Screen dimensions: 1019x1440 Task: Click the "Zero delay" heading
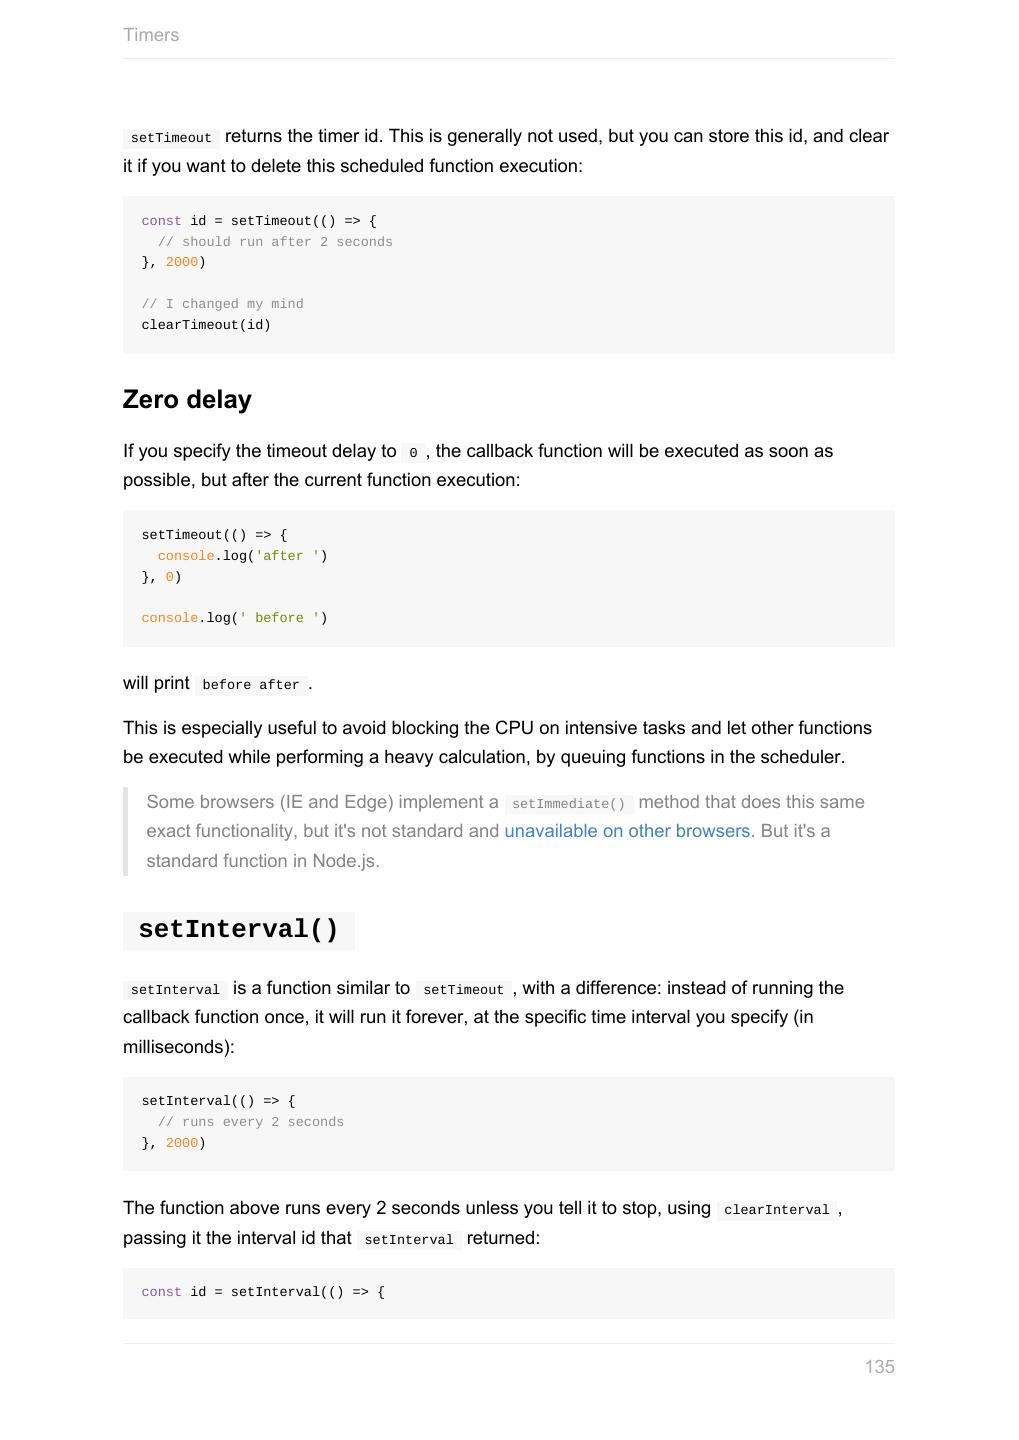pos(187,399)
